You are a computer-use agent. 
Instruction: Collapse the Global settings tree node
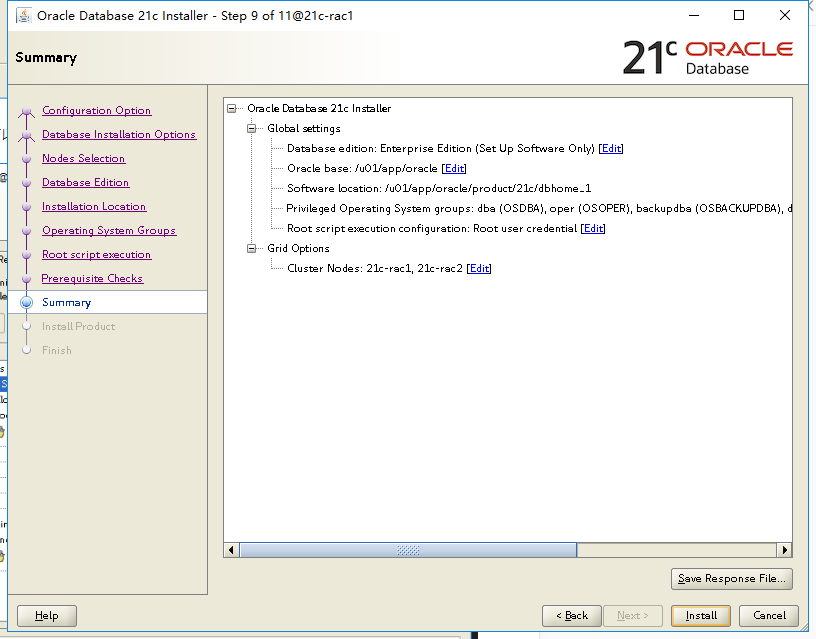coord(251,129)
